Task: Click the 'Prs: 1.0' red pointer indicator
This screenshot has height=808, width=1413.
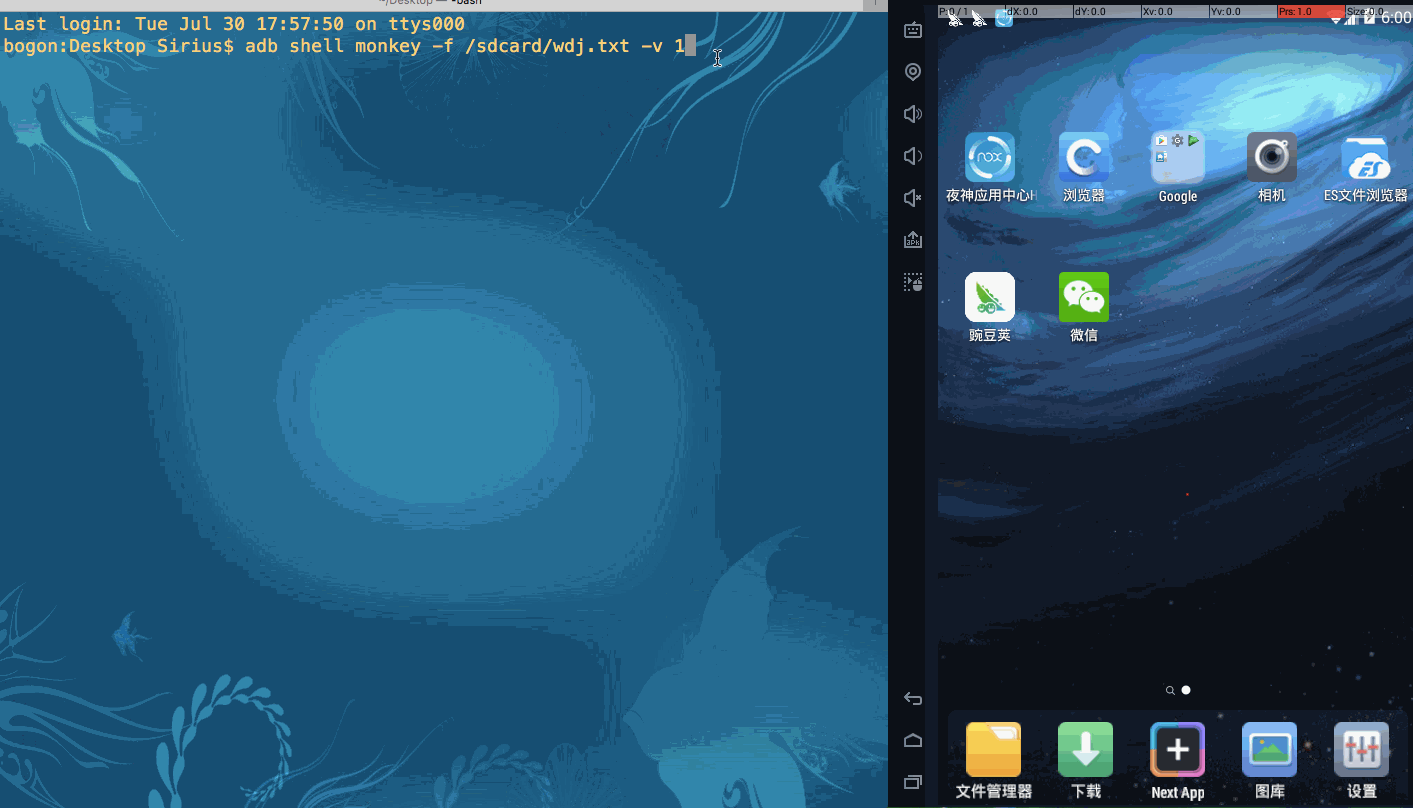Action: pyautogui.click(x=1310, y=11)
